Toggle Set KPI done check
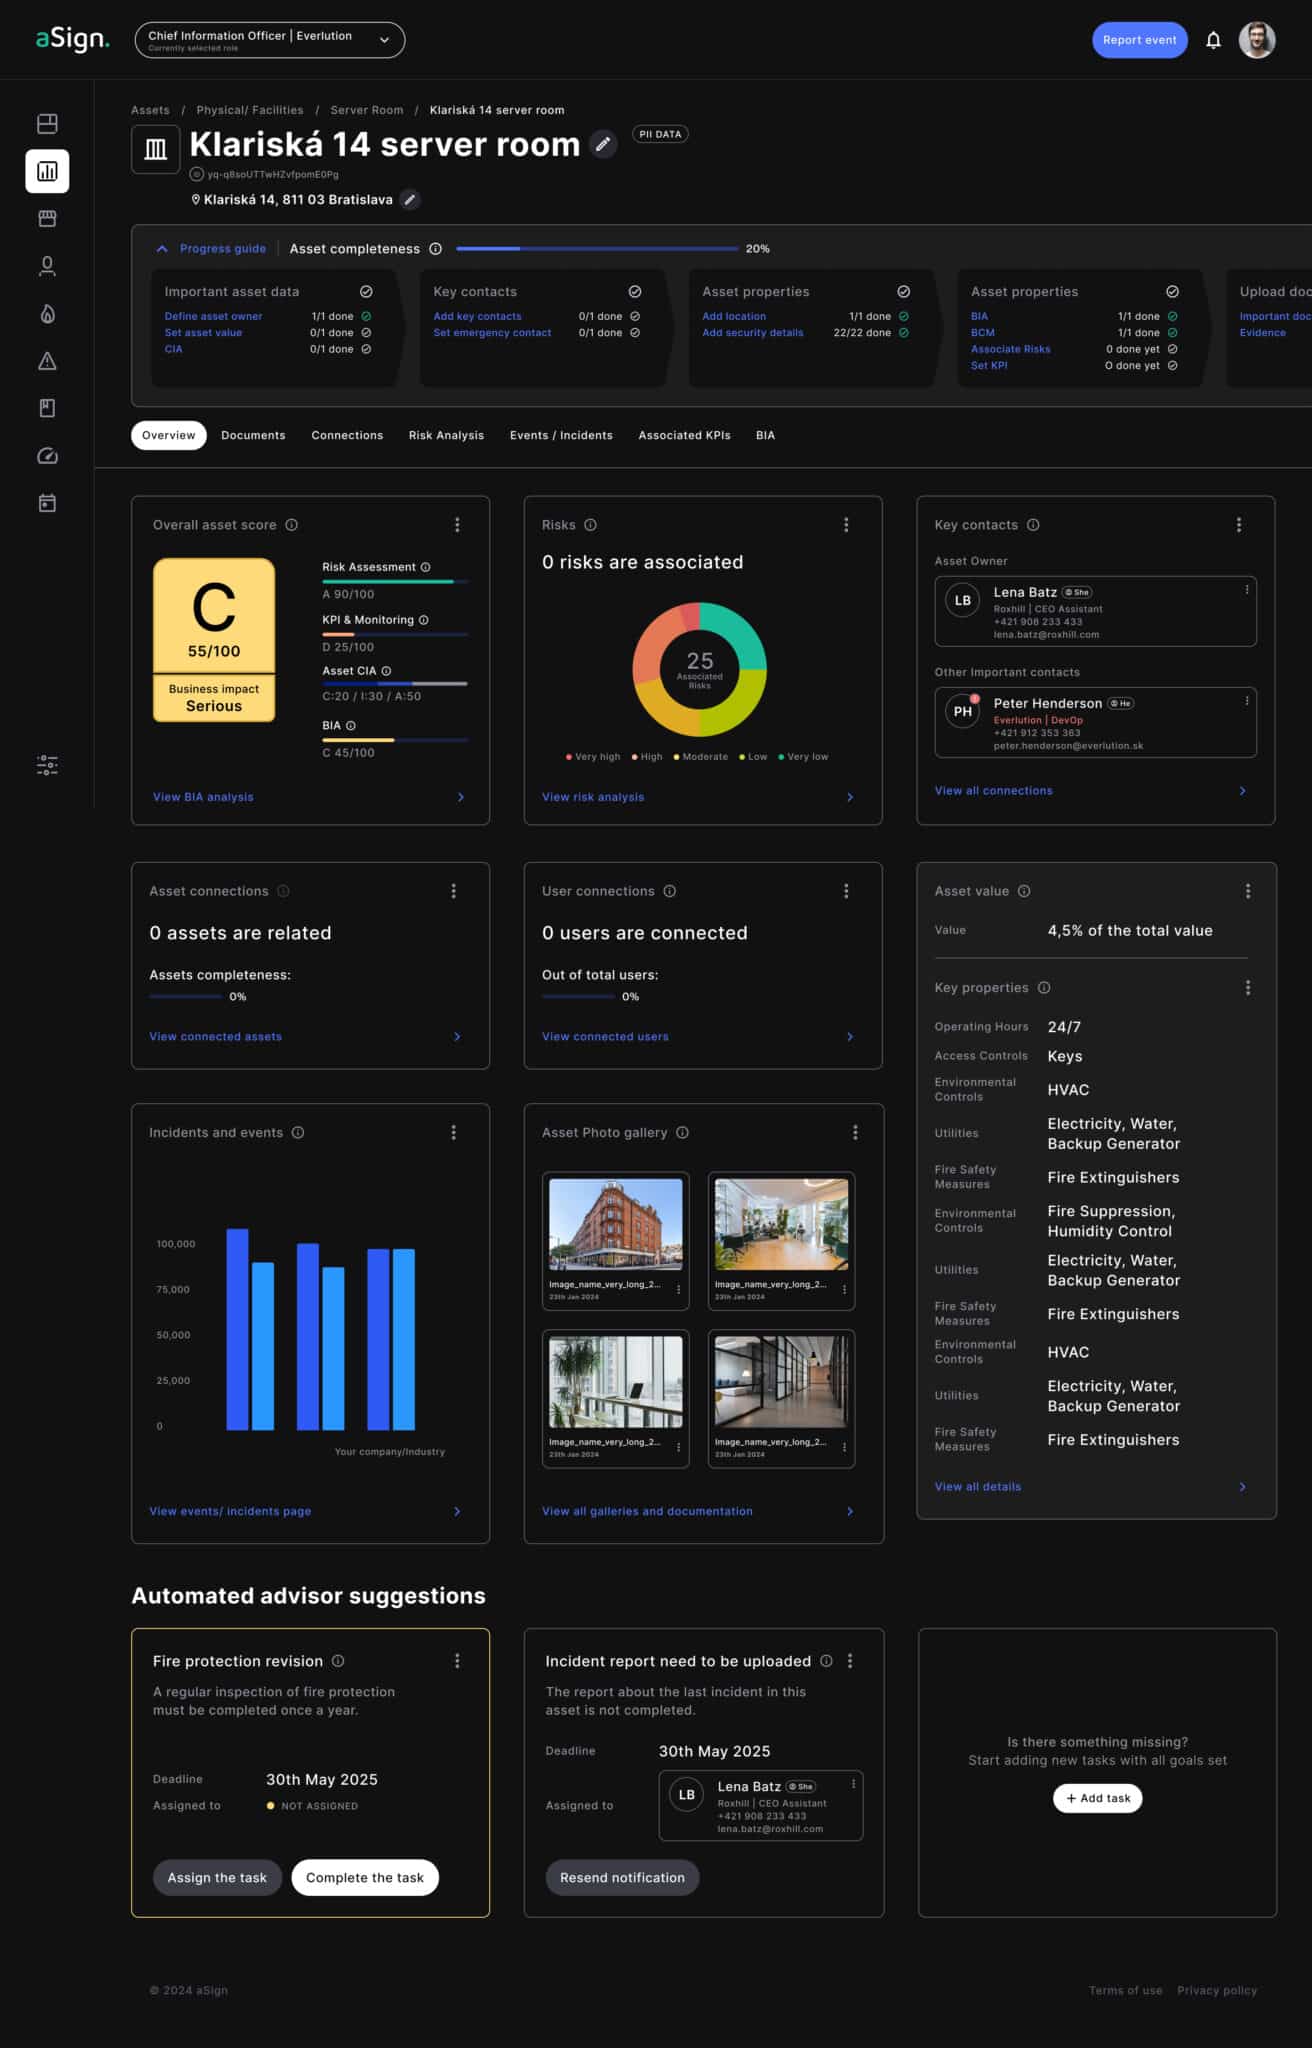The image size is (1312, 2048). (x=1173, y=366)
